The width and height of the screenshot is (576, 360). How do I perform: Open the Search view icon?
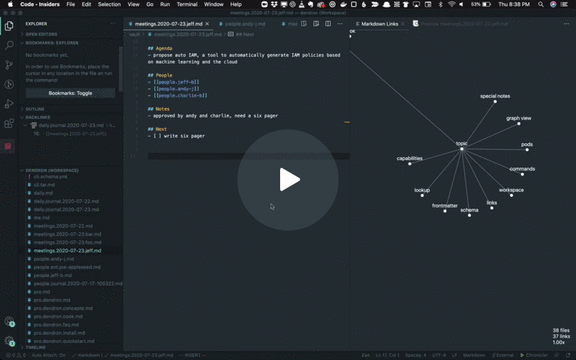point(9,45)
